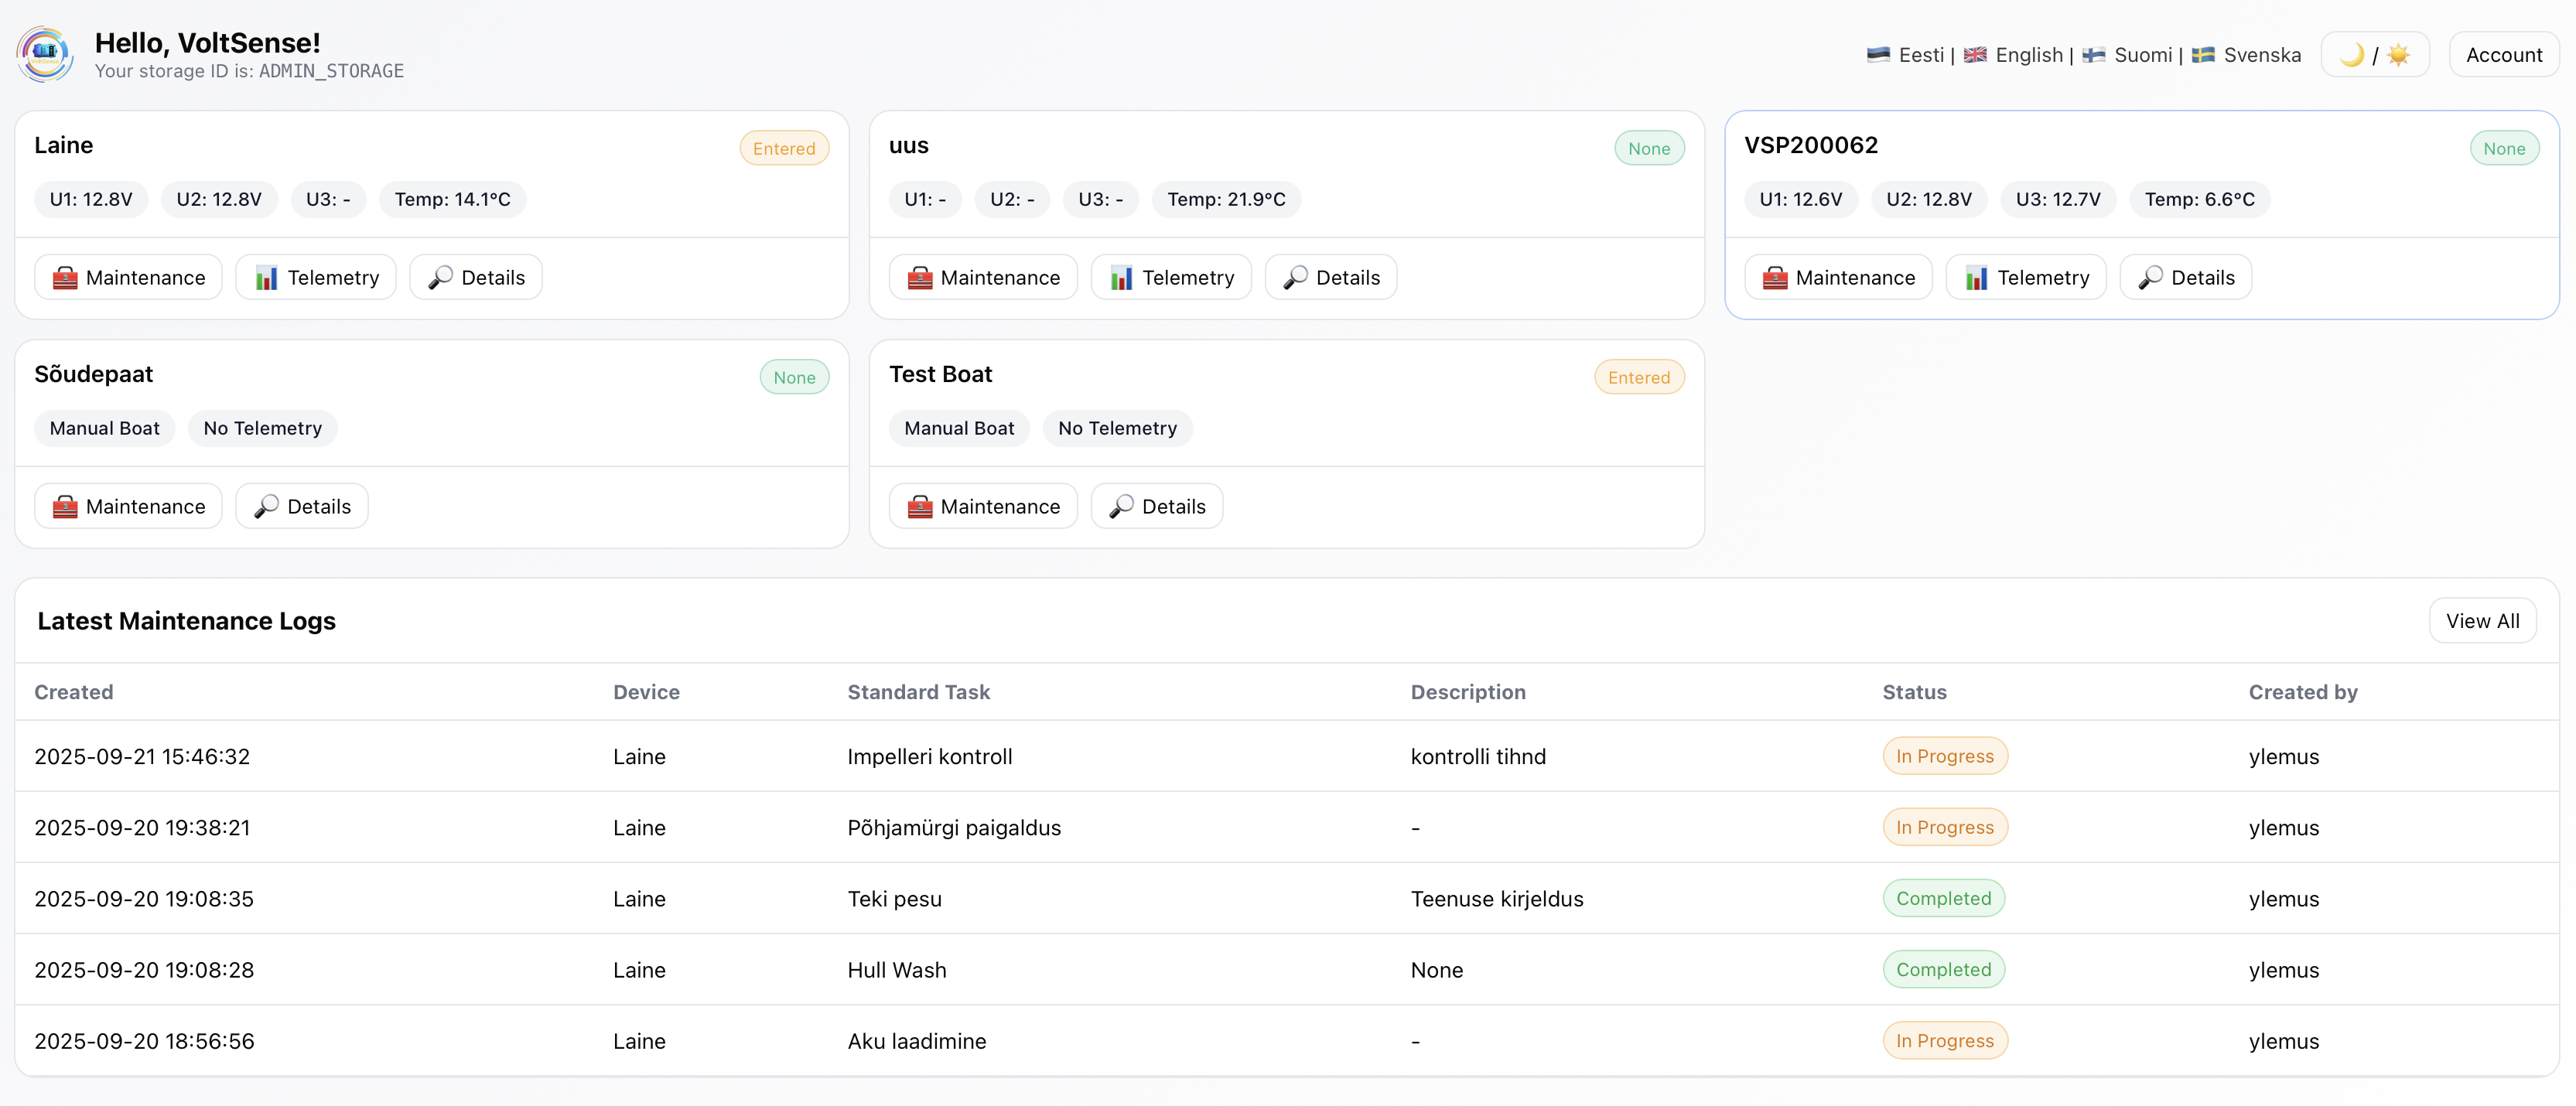Image resolution: width=2576 pixels, height=1106 pixels.
Task: Click the Estonian flag icon
Action: point(1879,55)
